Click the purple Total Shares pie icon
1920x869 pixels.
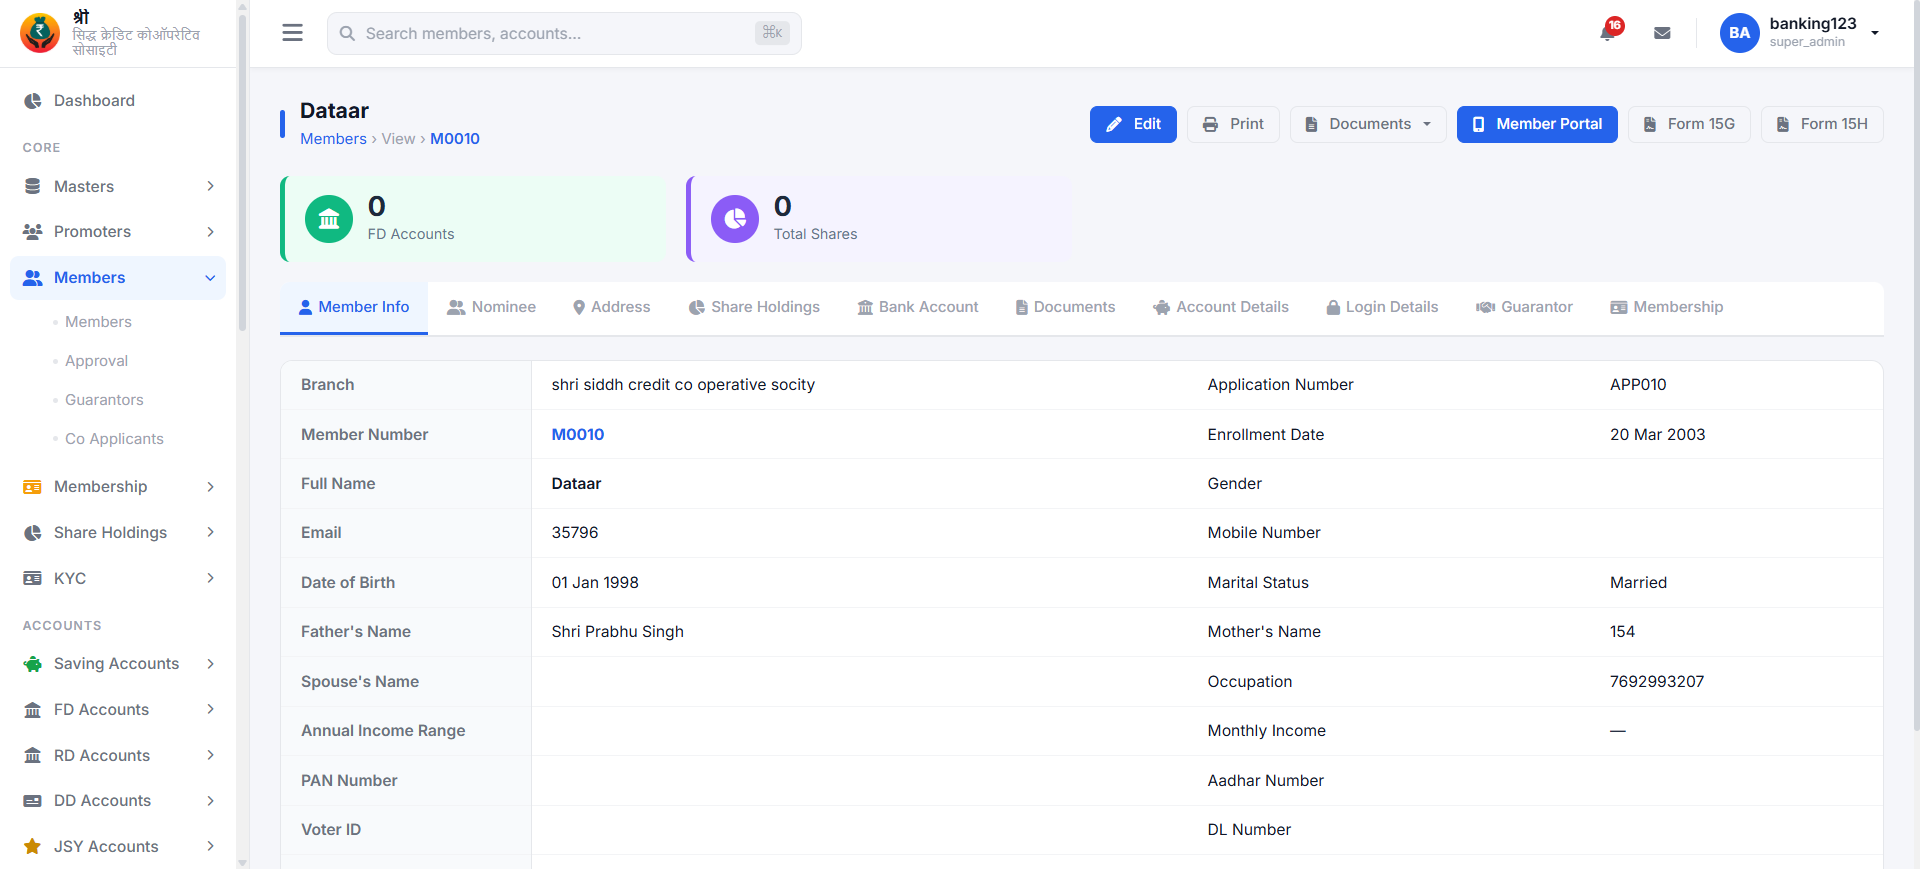coord(735,219)
